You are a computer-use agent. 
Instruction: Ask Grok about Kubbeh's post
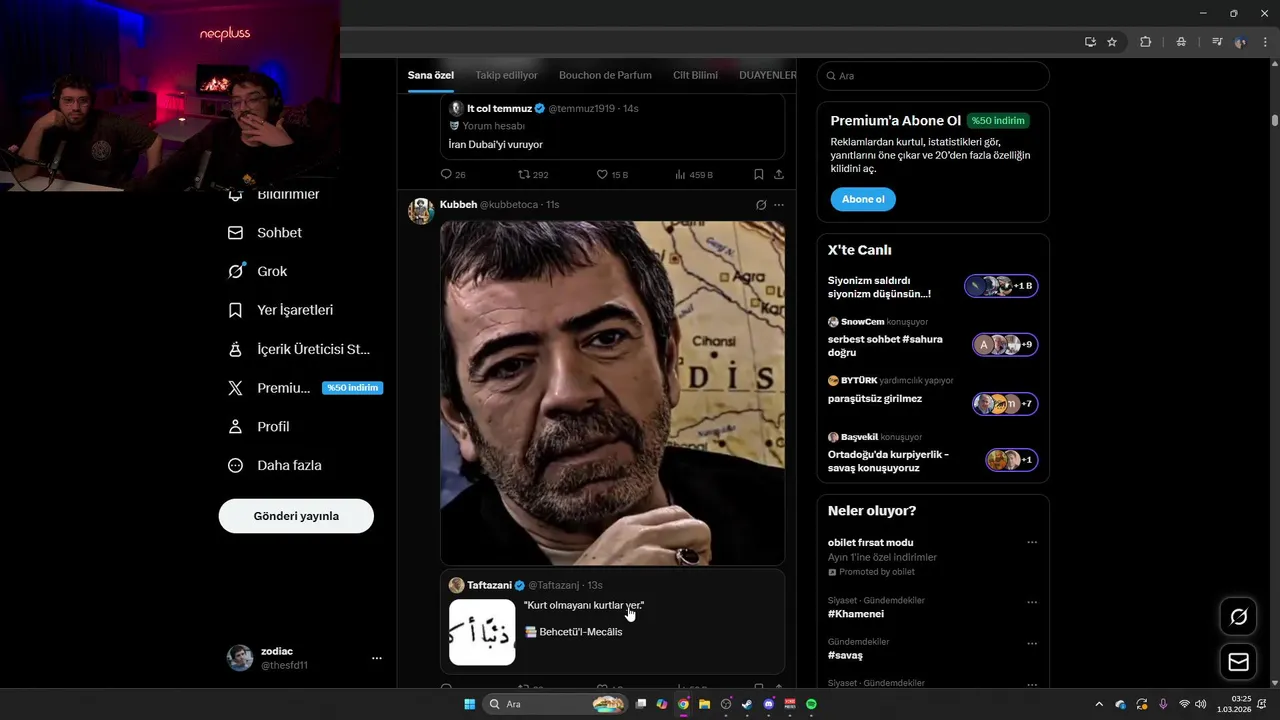[761, 205]
